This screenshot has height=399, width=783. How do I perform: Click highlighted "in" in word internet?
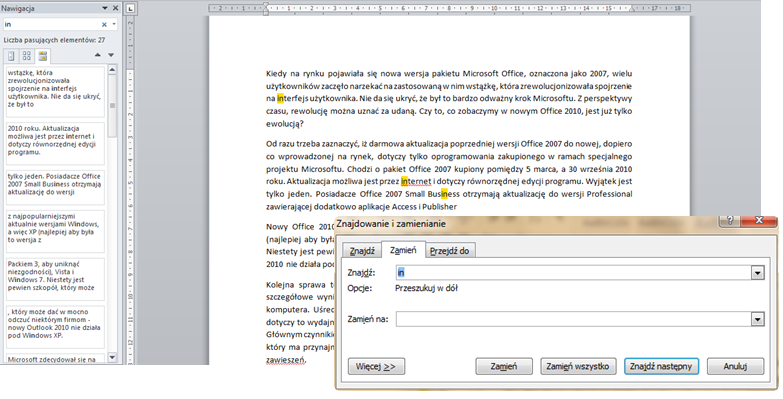[404, 181]
